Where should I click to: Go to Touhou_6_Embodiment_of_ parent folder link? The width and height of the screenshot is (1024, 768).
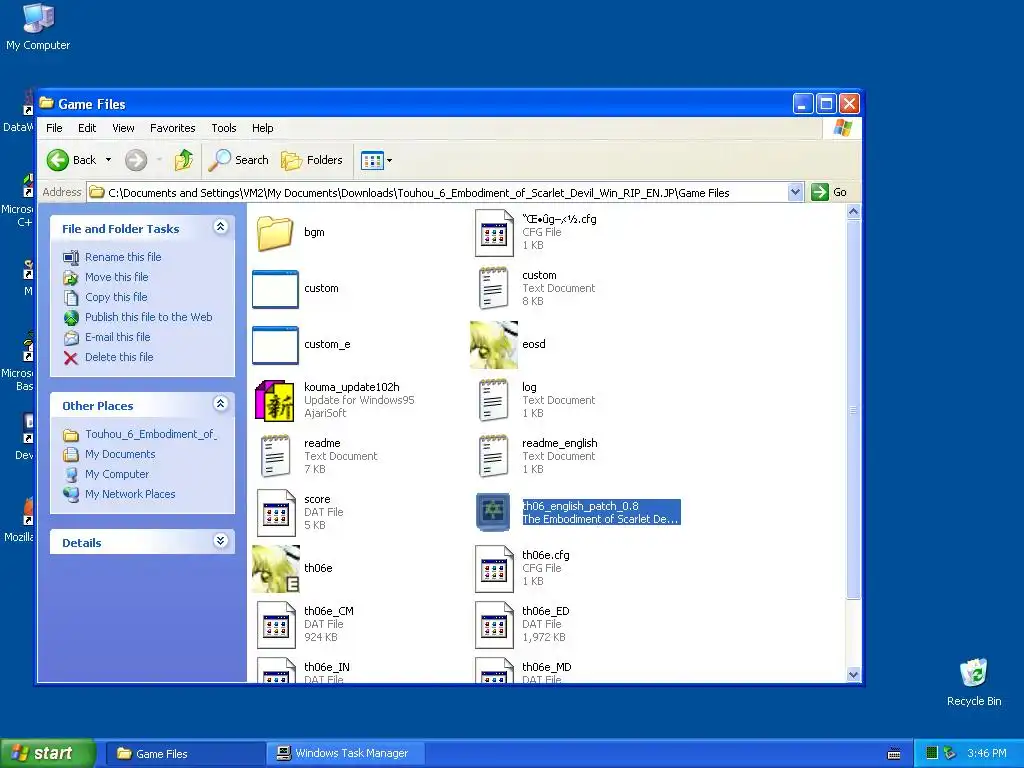point(151,434)
